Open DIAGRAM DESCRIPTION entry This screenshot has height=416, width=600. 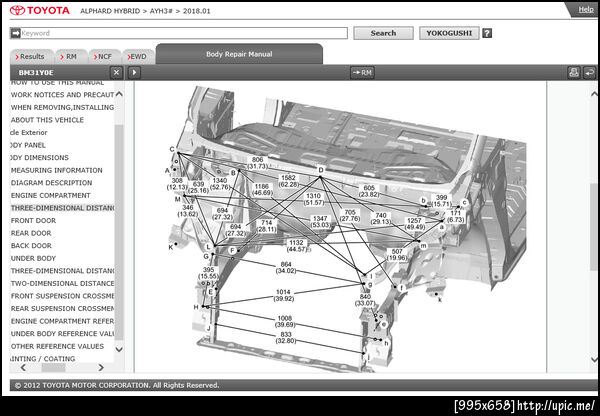(51, 183)
